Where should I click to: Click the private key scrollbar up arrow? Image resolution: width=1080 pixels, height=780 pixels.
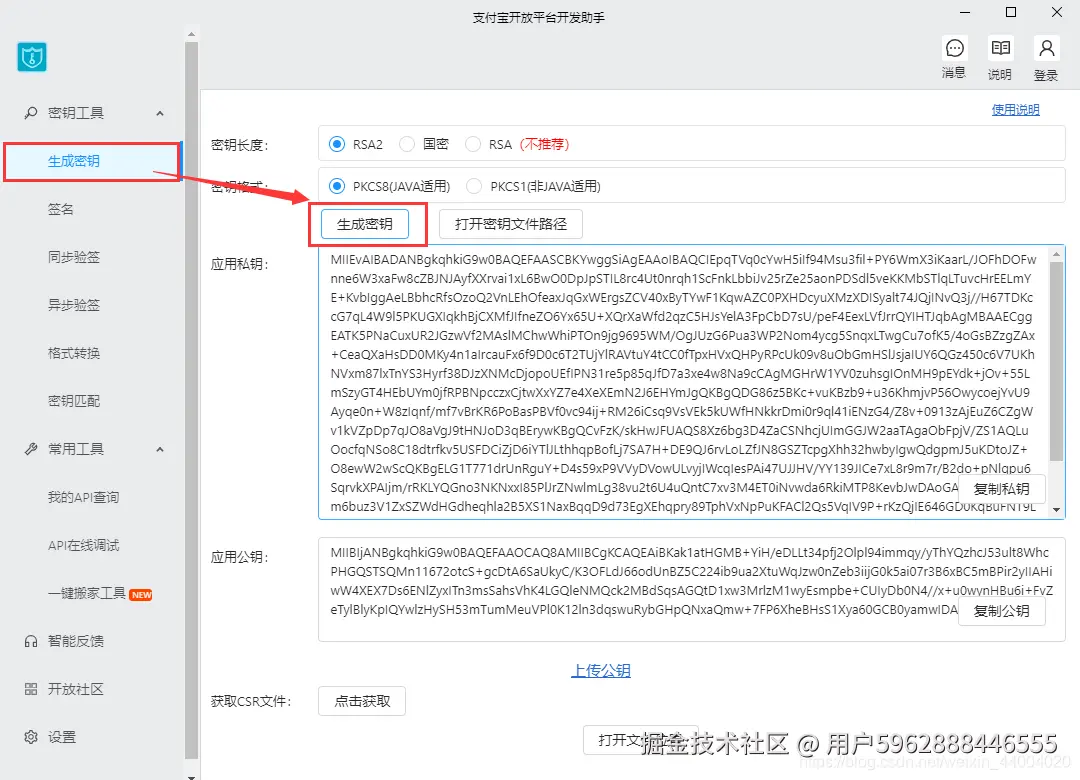(x=1057, y=254)
